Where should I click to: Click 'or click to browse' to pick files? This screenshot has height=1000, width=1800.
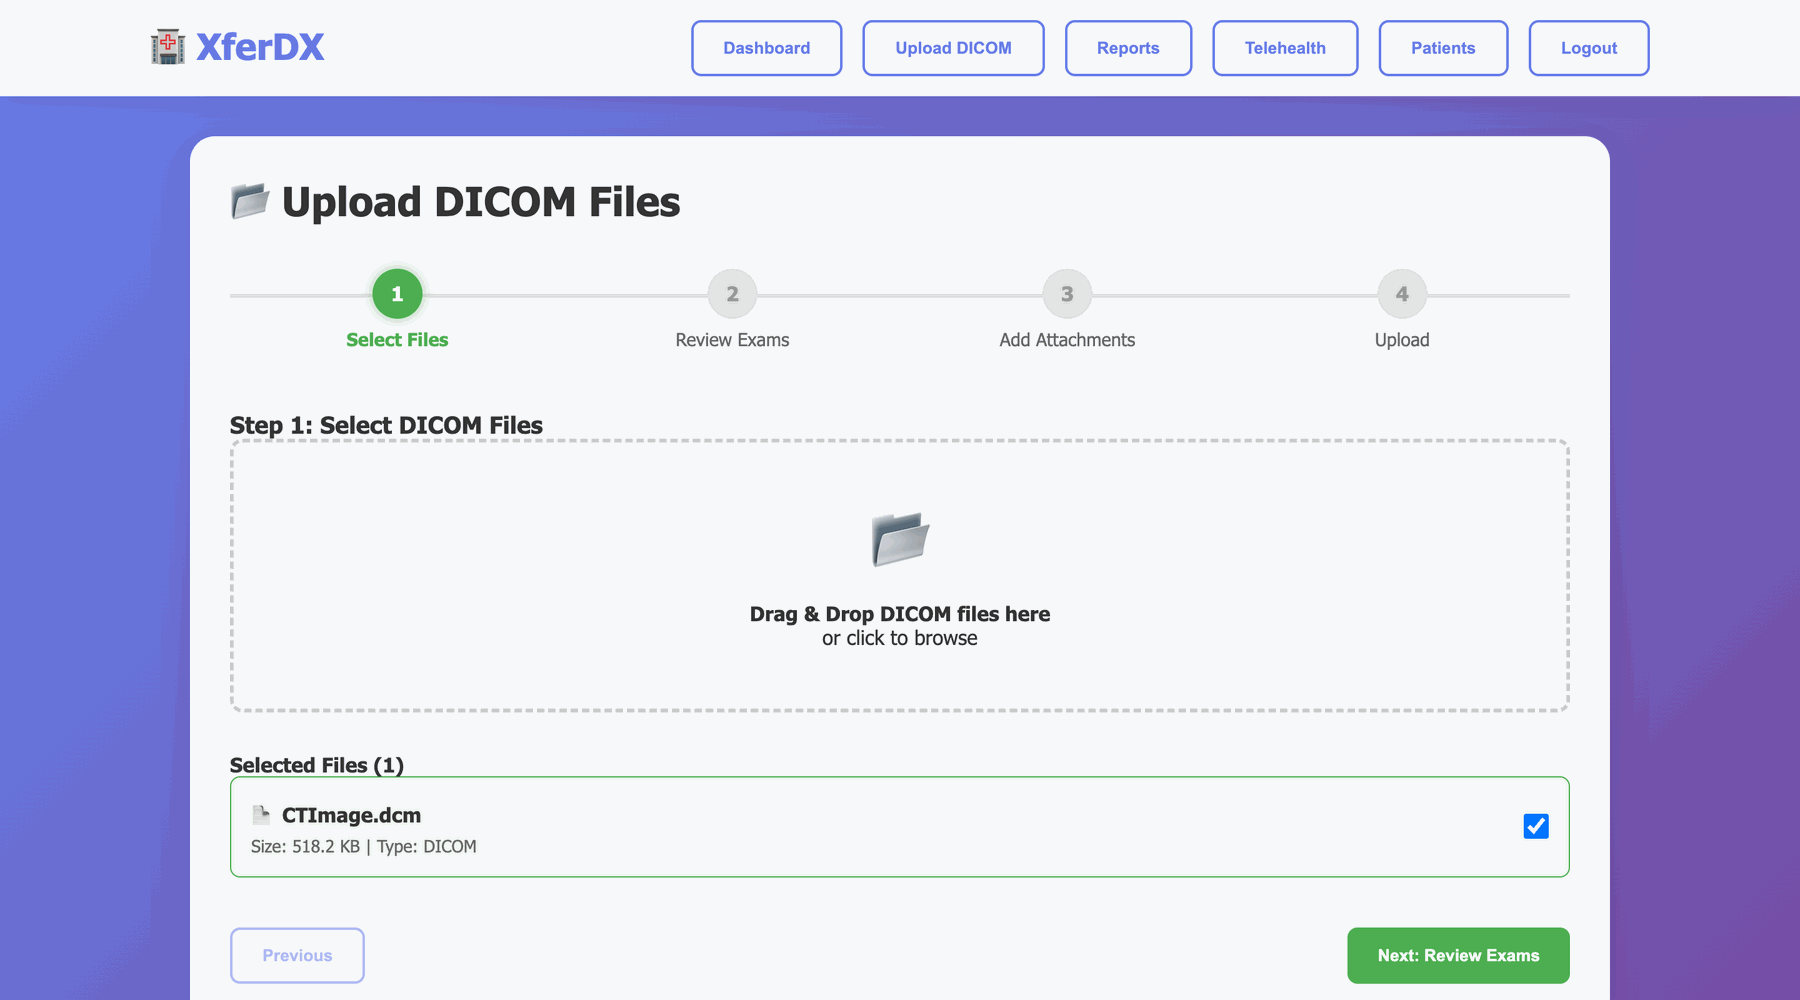[x=900, y=638]
